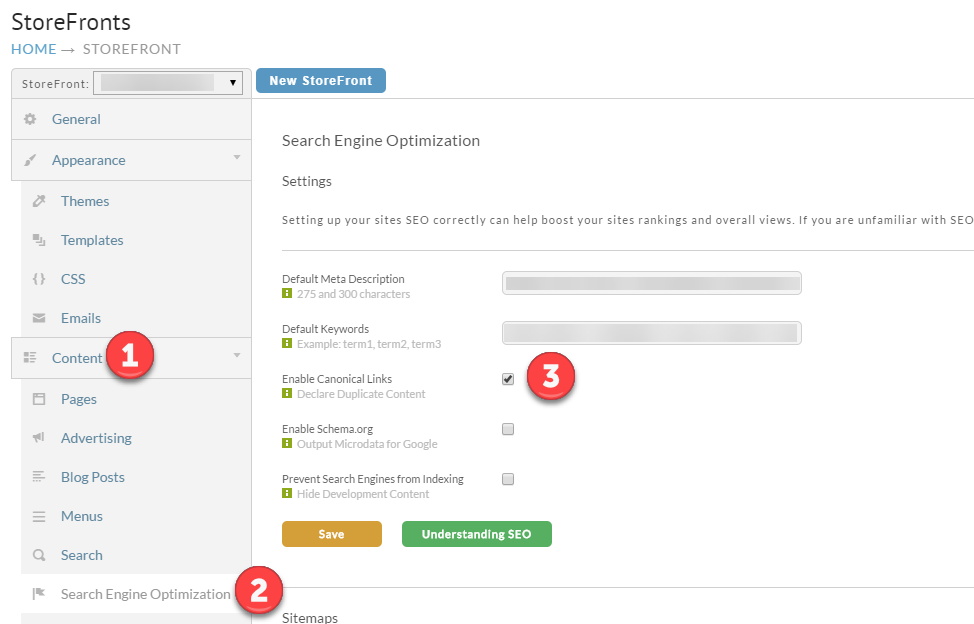The width and height of the screenshot is (974, 624).
Task: Click the Enable Schema.org label
Action: (327, 429)
